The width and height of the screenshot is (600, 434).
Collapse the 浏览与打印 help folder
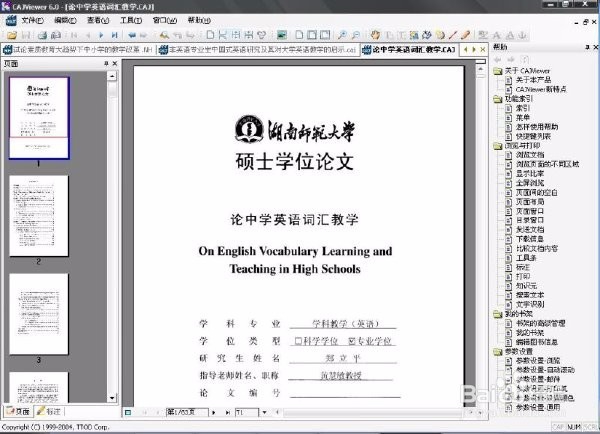click(497, 146)
